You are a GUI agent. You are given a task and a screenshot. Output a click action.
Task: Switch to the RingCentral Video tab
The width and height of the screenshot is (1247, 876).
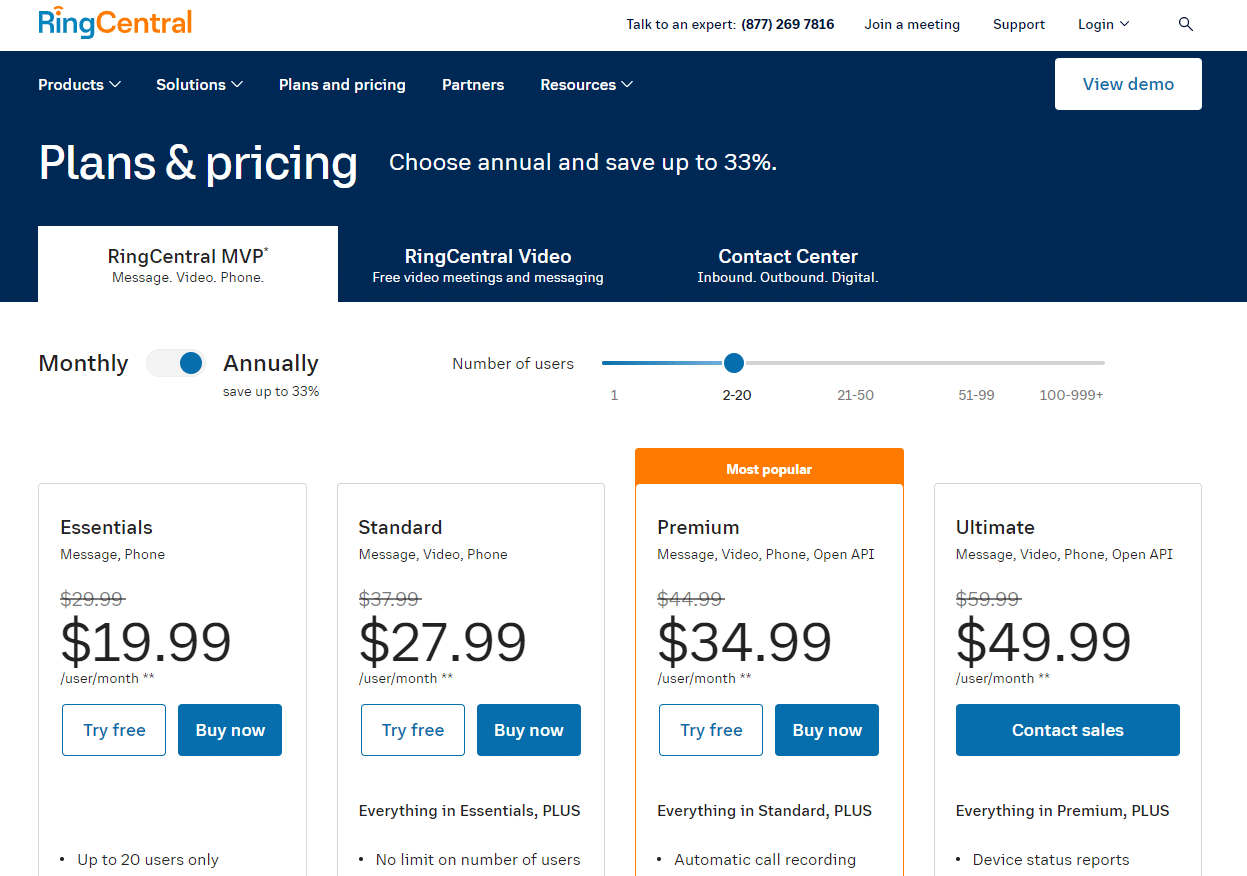click(488, 265)
